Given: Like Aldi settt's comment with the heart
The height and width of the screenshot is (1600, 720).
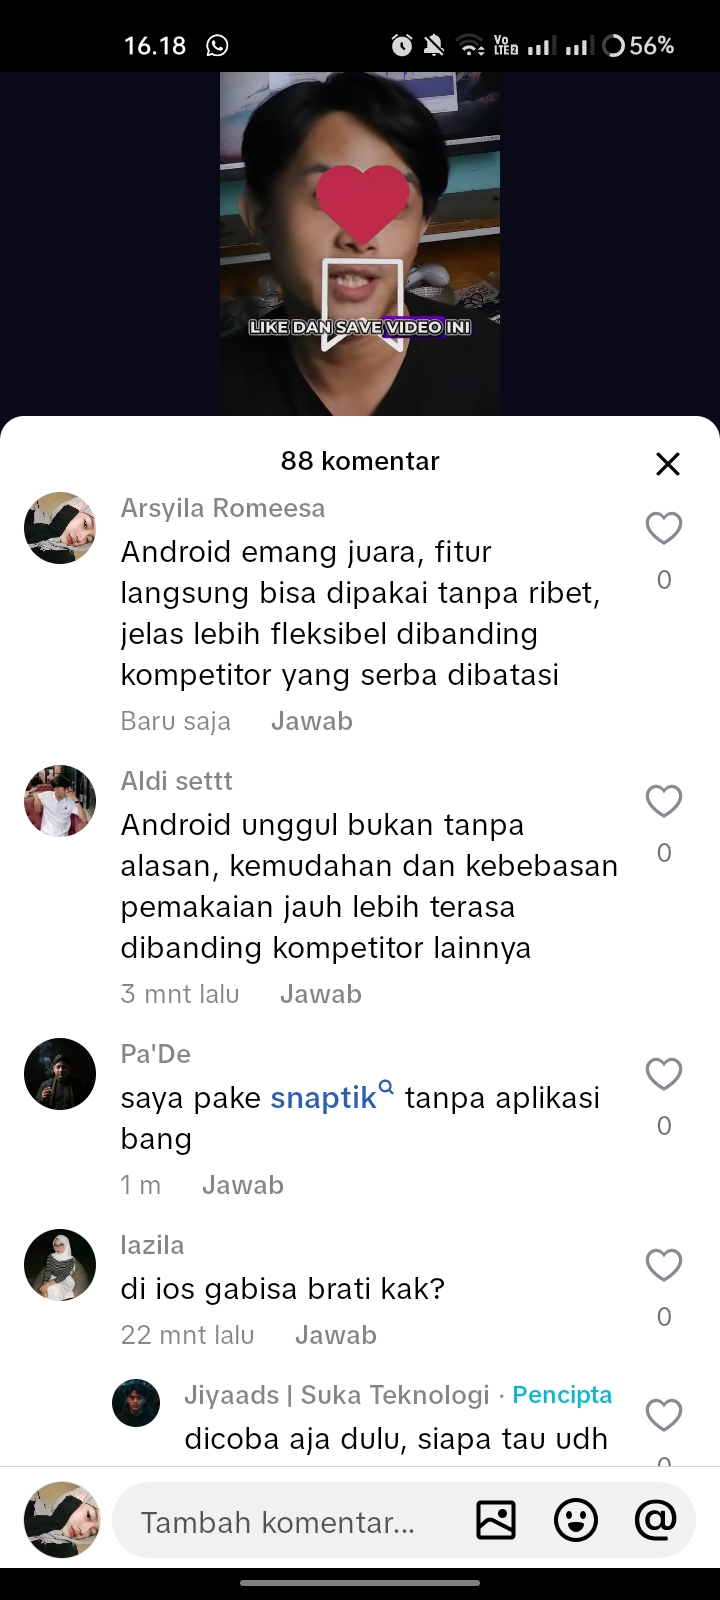Looking at the screenshot, I should coord(664,801).
